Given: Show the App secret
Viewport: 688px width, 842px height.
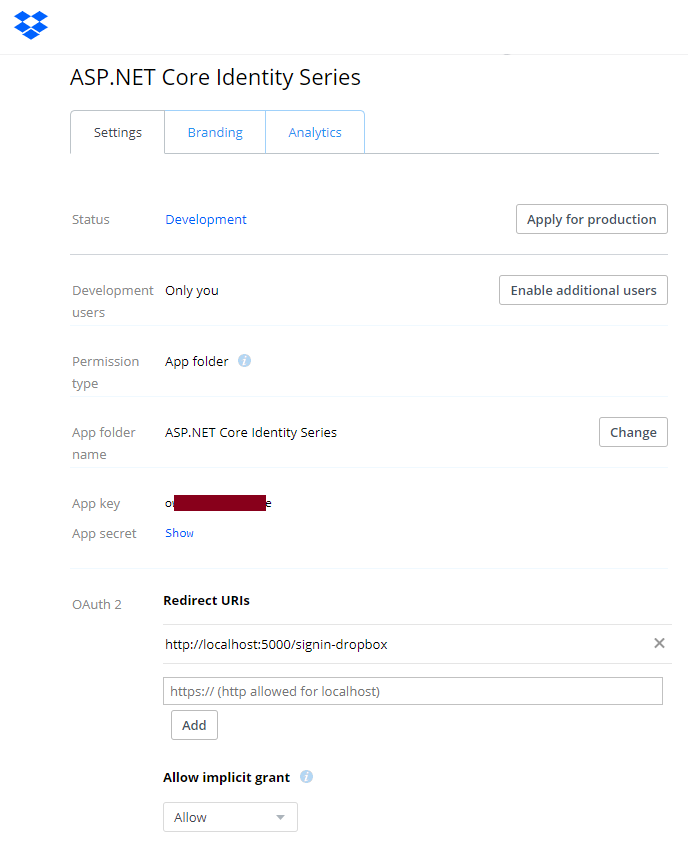Looking at the screenshot, I should point(180,533).
